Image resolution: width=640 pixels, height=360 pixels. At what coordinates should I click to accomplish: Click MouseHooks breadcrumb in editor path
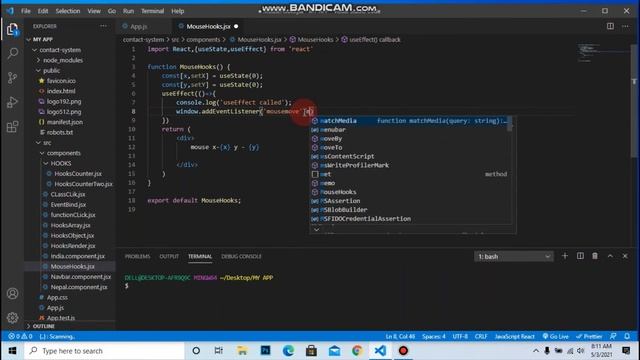[315, 40]
